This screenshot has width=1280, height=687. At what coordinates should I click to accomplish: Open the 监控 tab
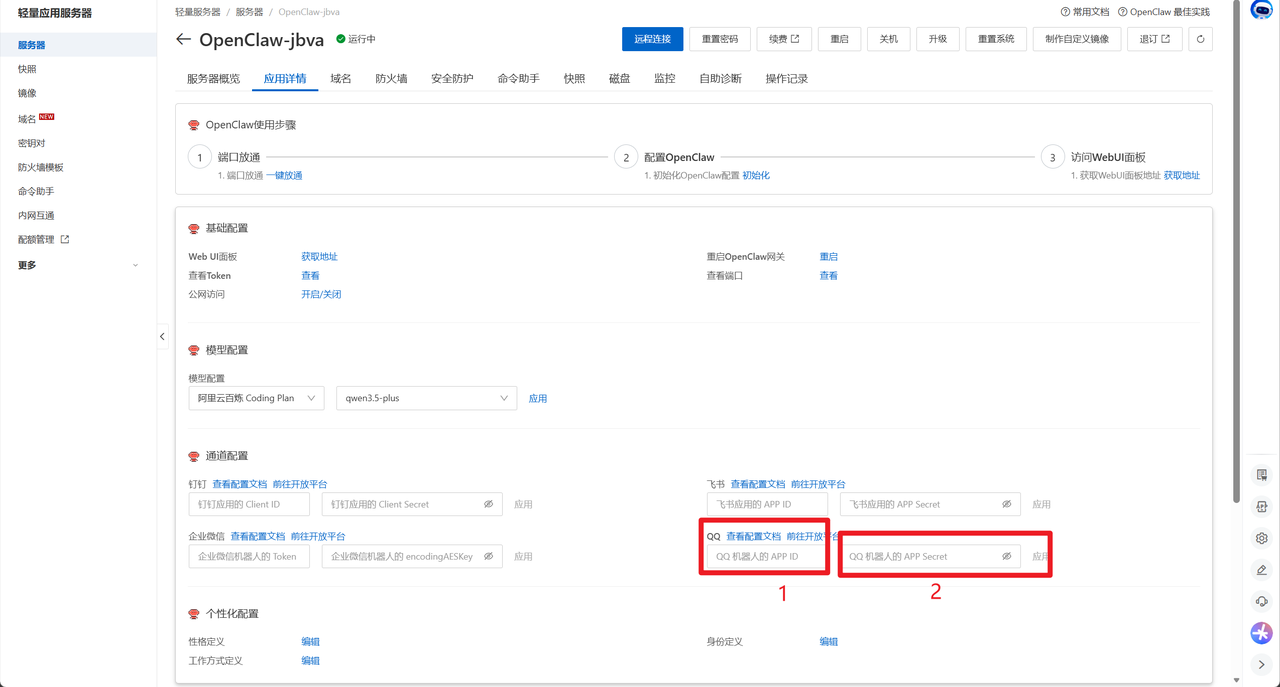coord(664,78)
